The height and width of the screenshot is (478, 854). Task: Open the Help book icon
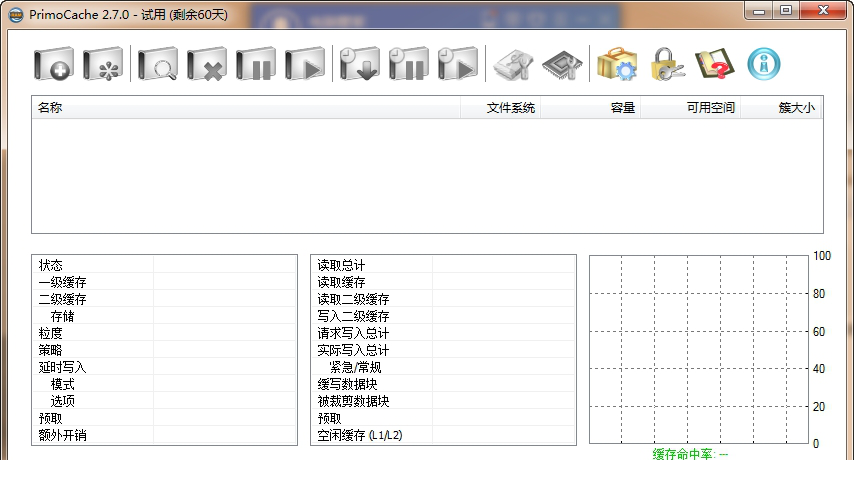(x=715, y=64)
